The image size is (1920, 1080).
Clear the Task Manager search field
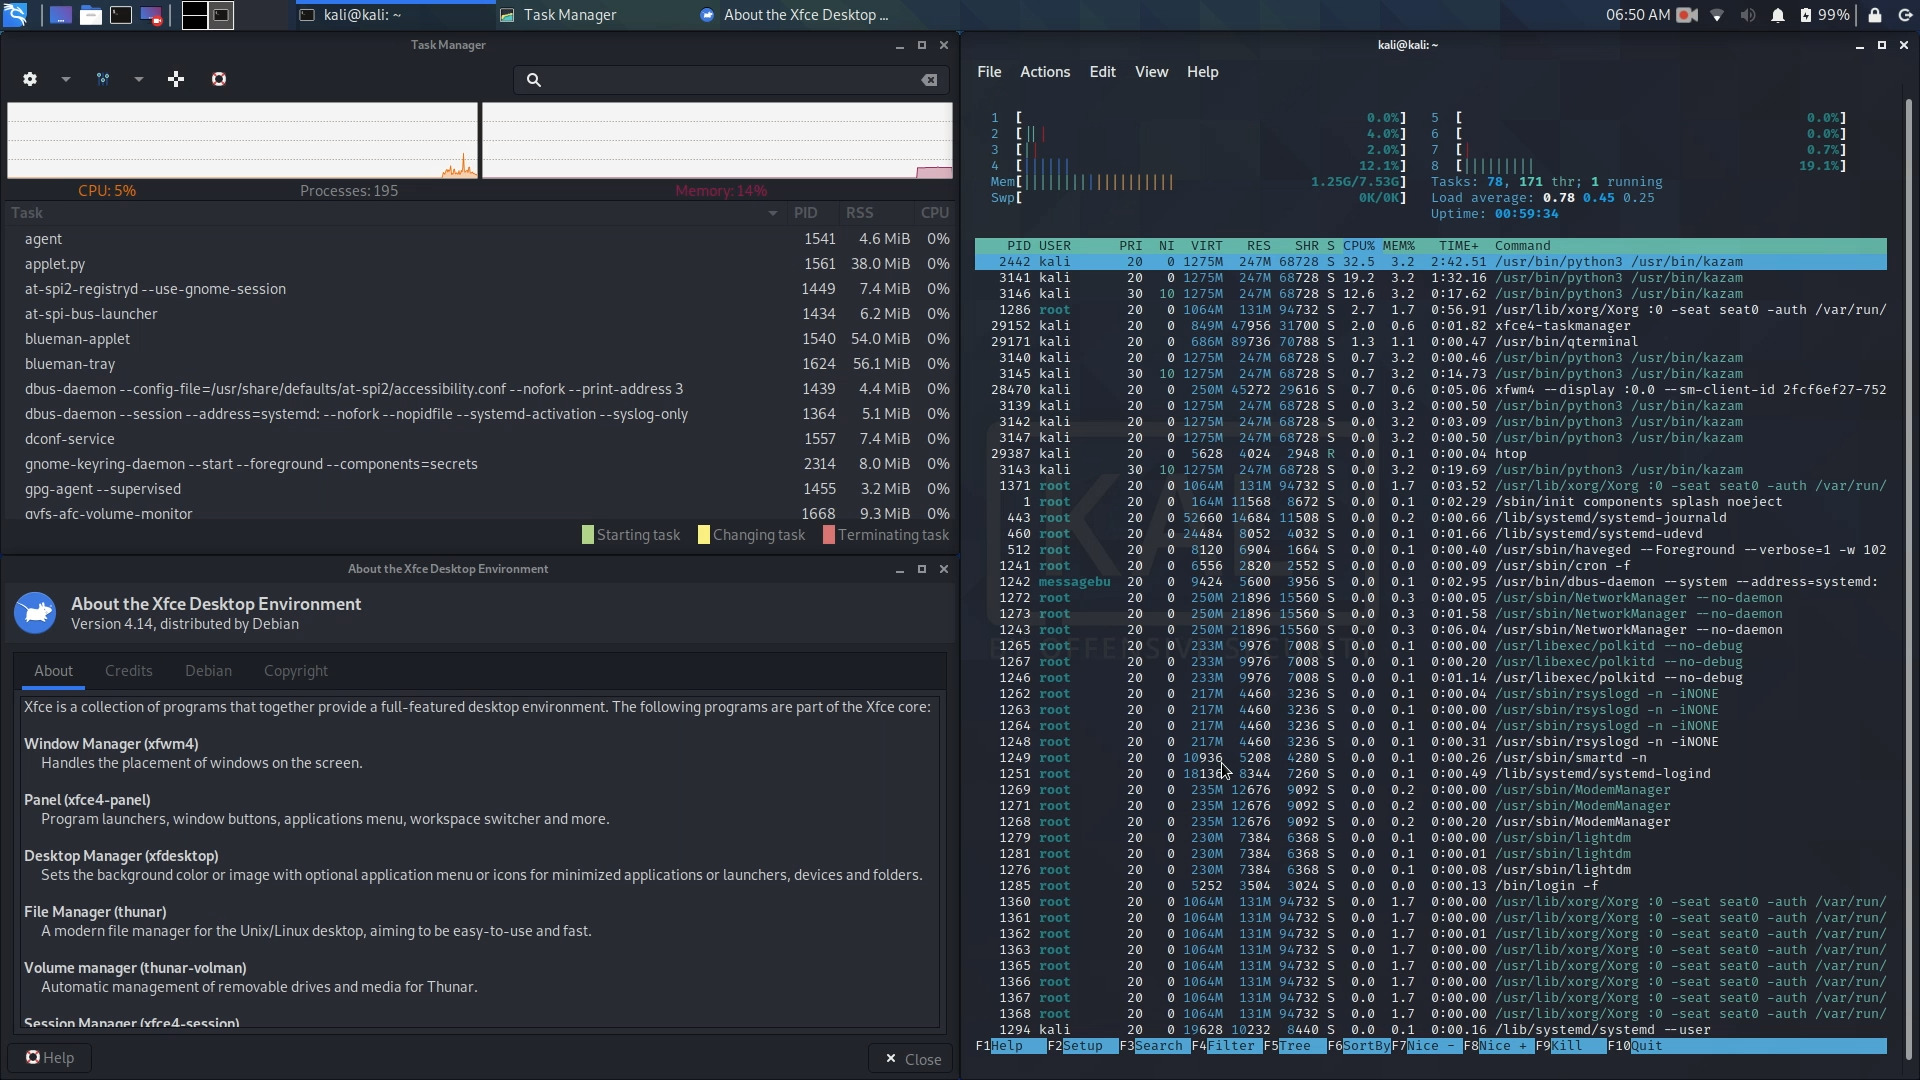click(x=929, y=81)
